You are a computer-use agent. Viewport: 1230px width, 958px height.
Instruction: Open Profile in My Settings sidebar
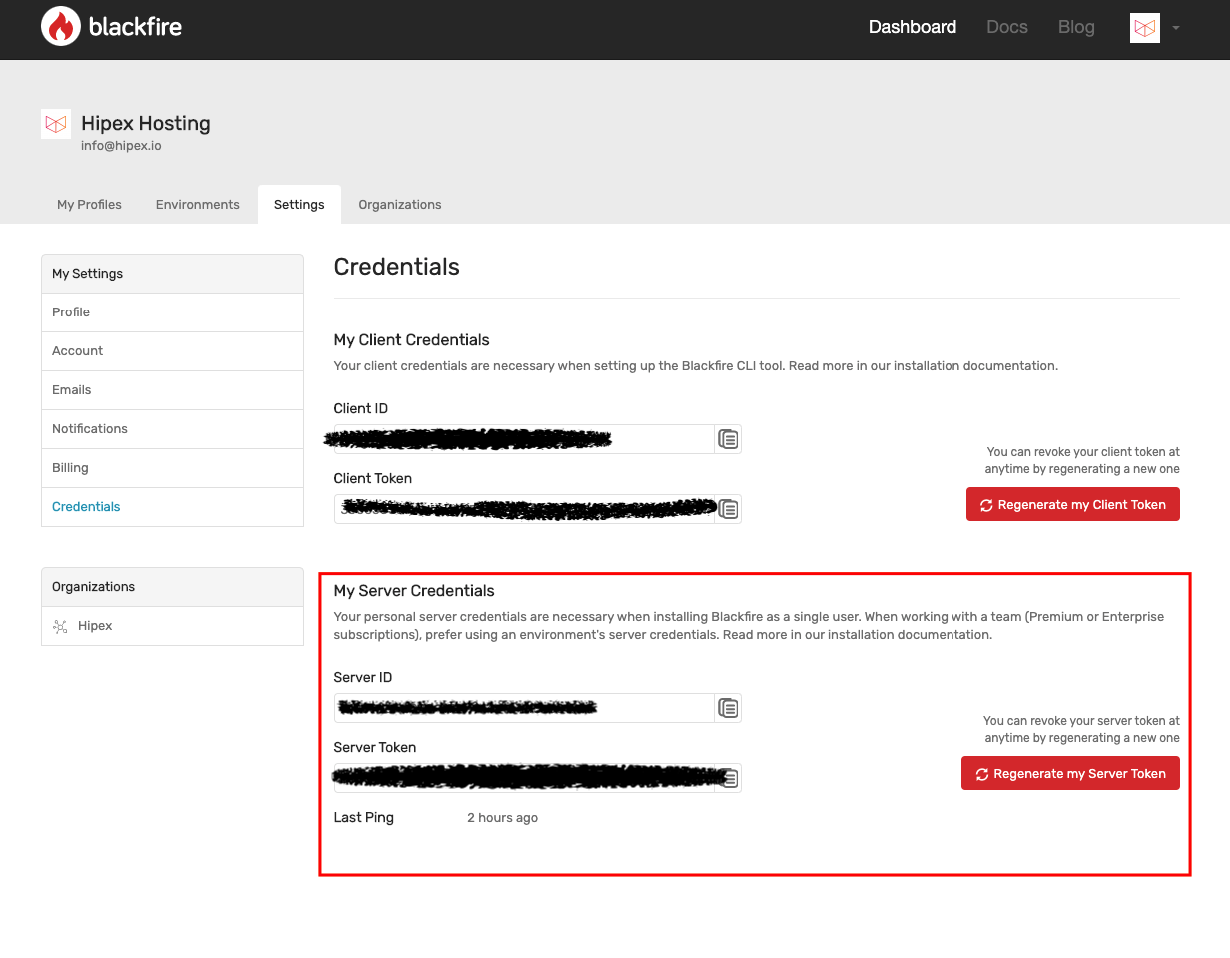pyautogui.click(x=172, y=312)
